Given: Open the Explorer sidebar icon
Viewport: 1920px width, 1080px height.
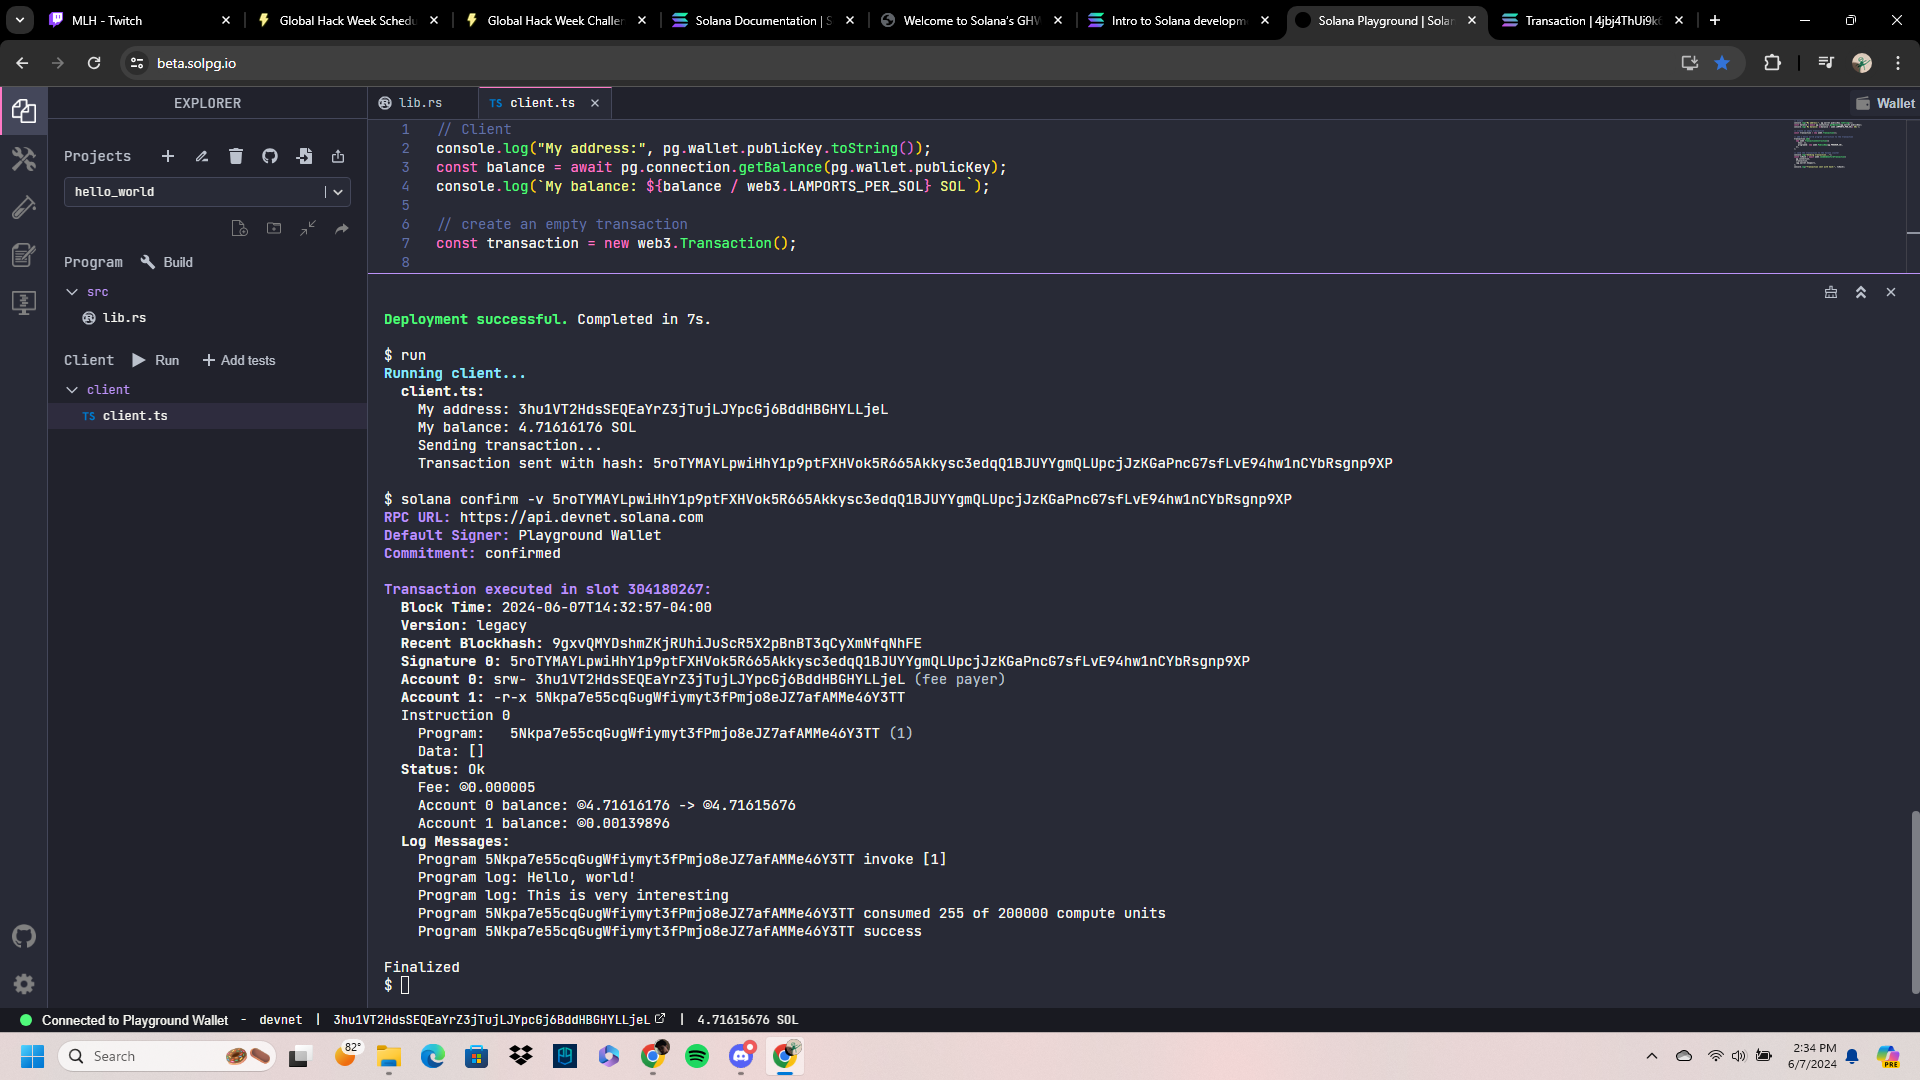Looking at the screenshot, I should click(24, 111).
